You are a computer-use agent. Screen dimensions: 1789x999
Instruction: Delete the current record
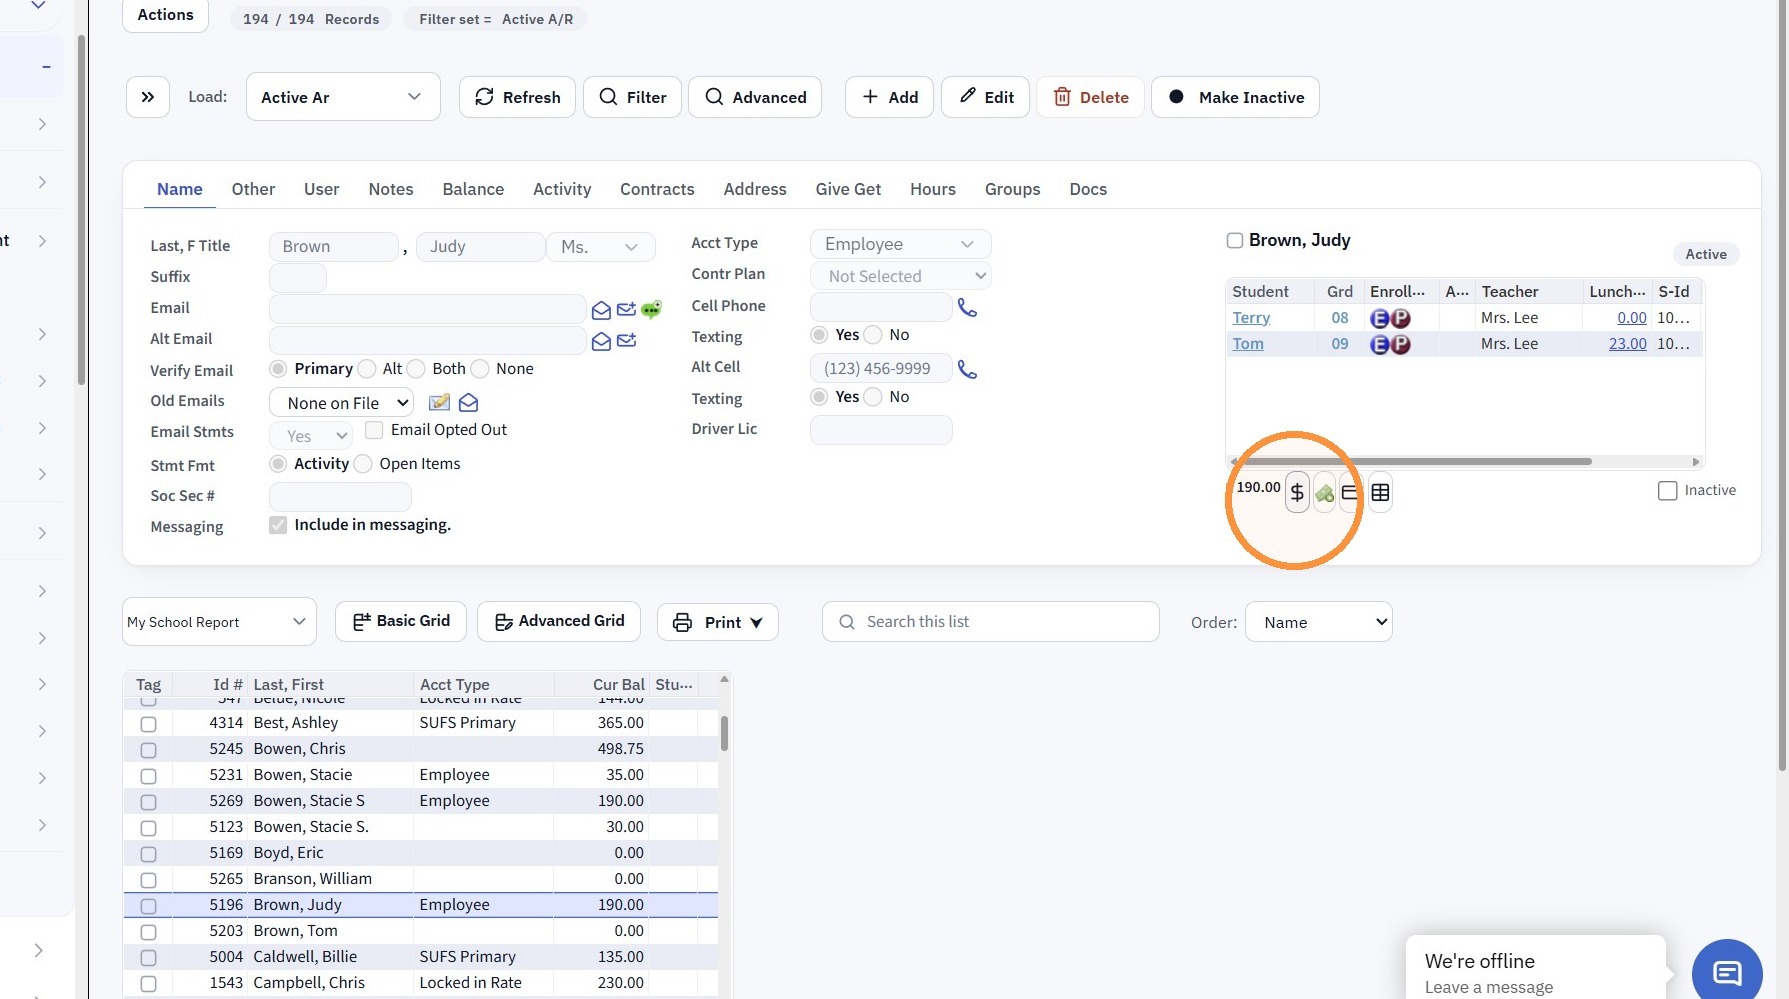click(x=1091, y=97)
